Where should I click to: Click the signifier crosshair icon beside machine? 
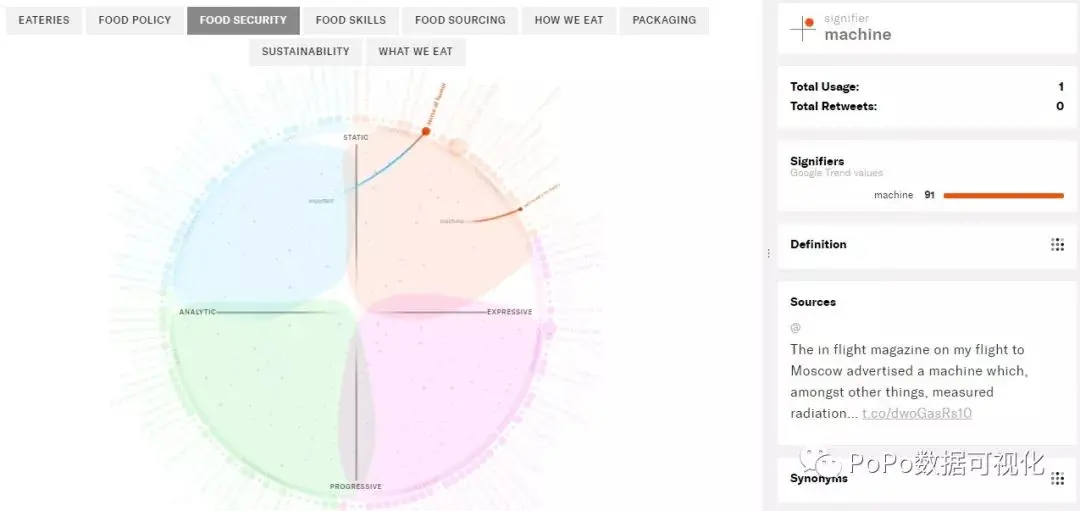(x=803, y=28)
